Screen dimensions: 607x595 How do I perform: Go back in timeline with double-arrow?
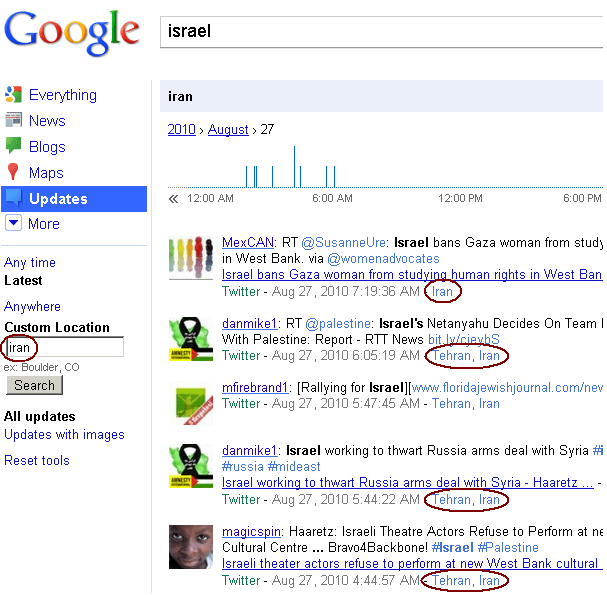point(173,199)
